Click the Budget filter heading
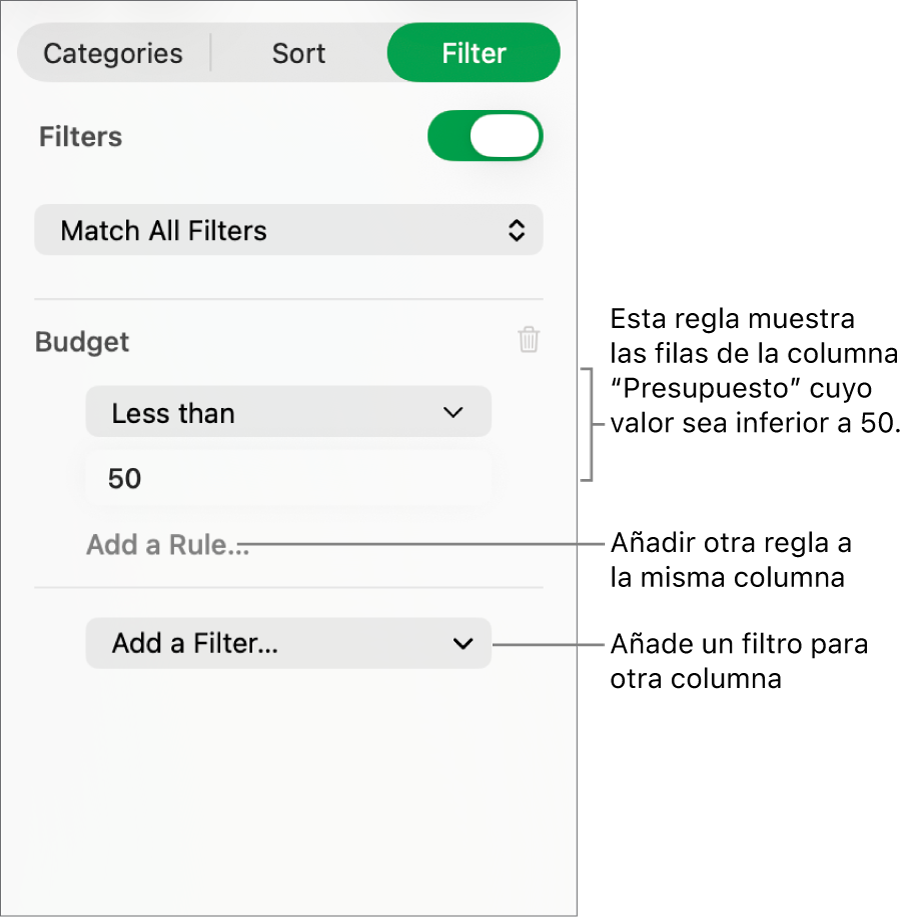Viewport: 924px width, 918px height. (82, 341)
